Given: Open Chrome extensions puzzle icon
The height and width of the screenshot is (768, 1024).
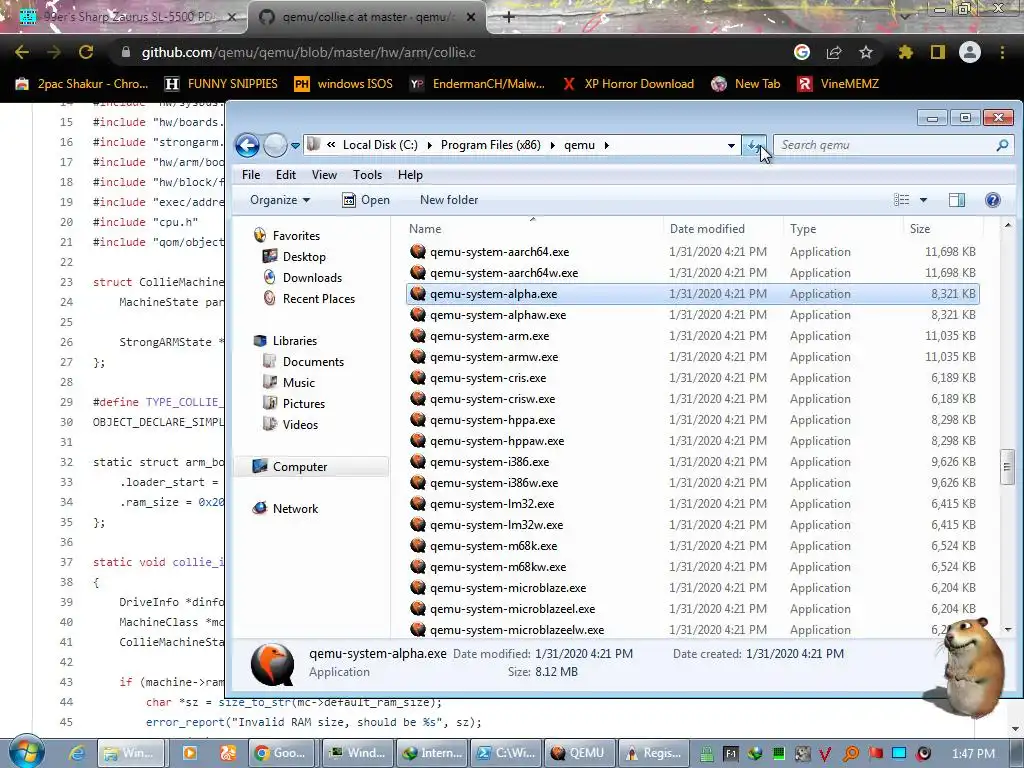Looking at the screenshot, I should 905,52.
